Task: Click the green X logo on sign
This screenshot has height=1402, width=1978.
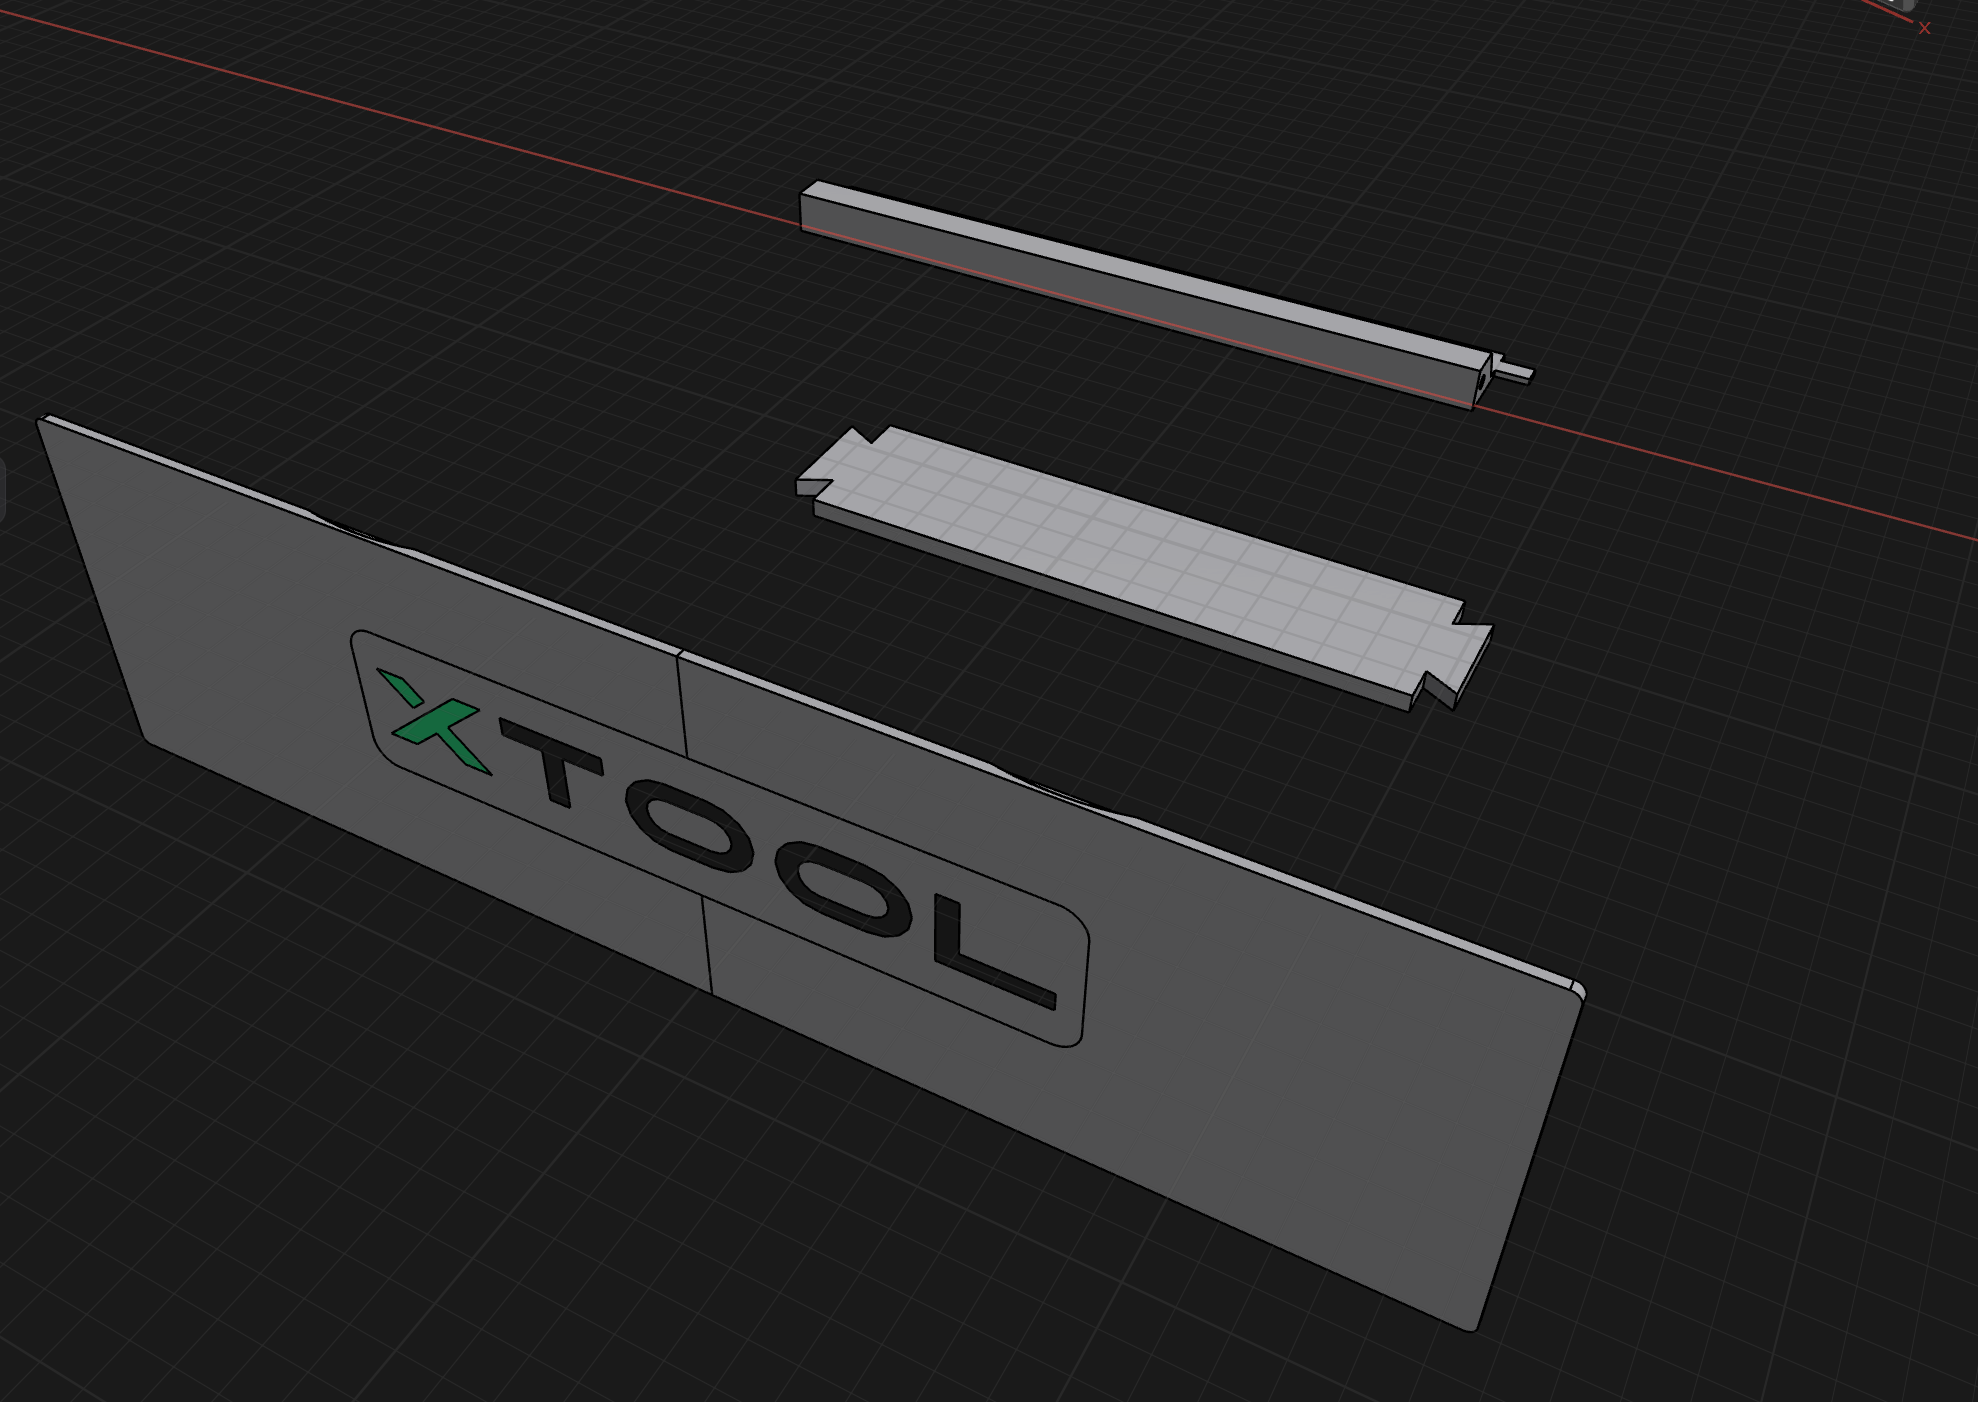Action: click(x=435, y=722)
